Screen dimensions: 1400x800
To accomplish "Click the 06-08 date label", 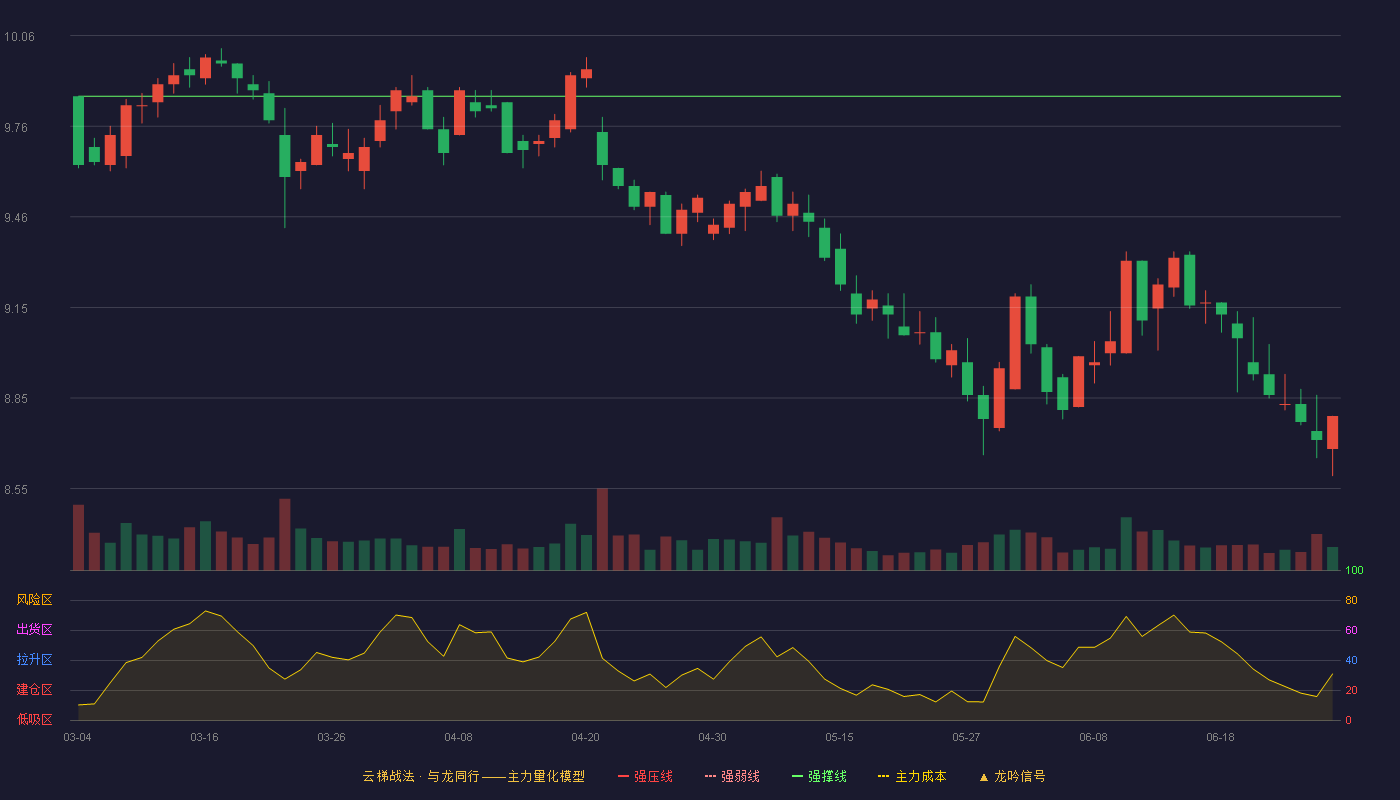I will tap(1093, 737).
